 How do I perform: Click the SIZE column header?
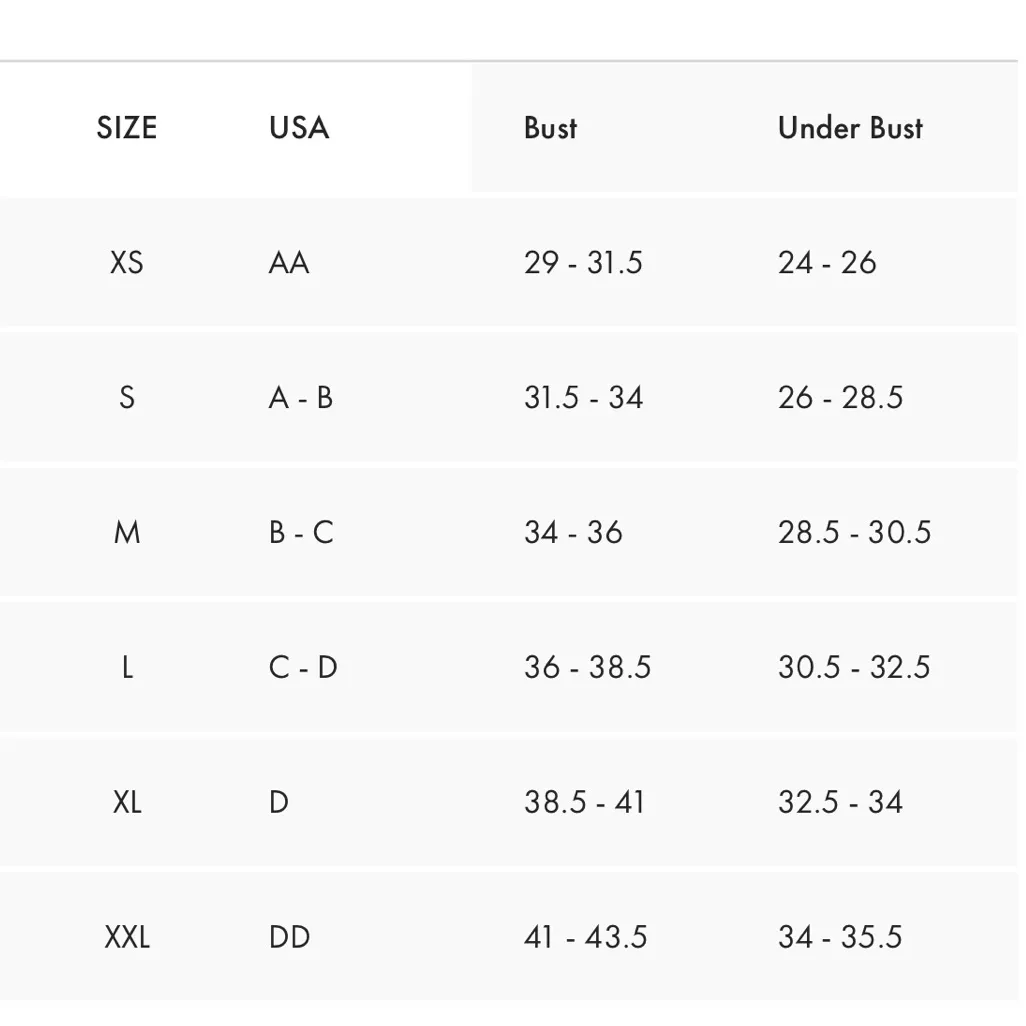(x=127, y=128)
